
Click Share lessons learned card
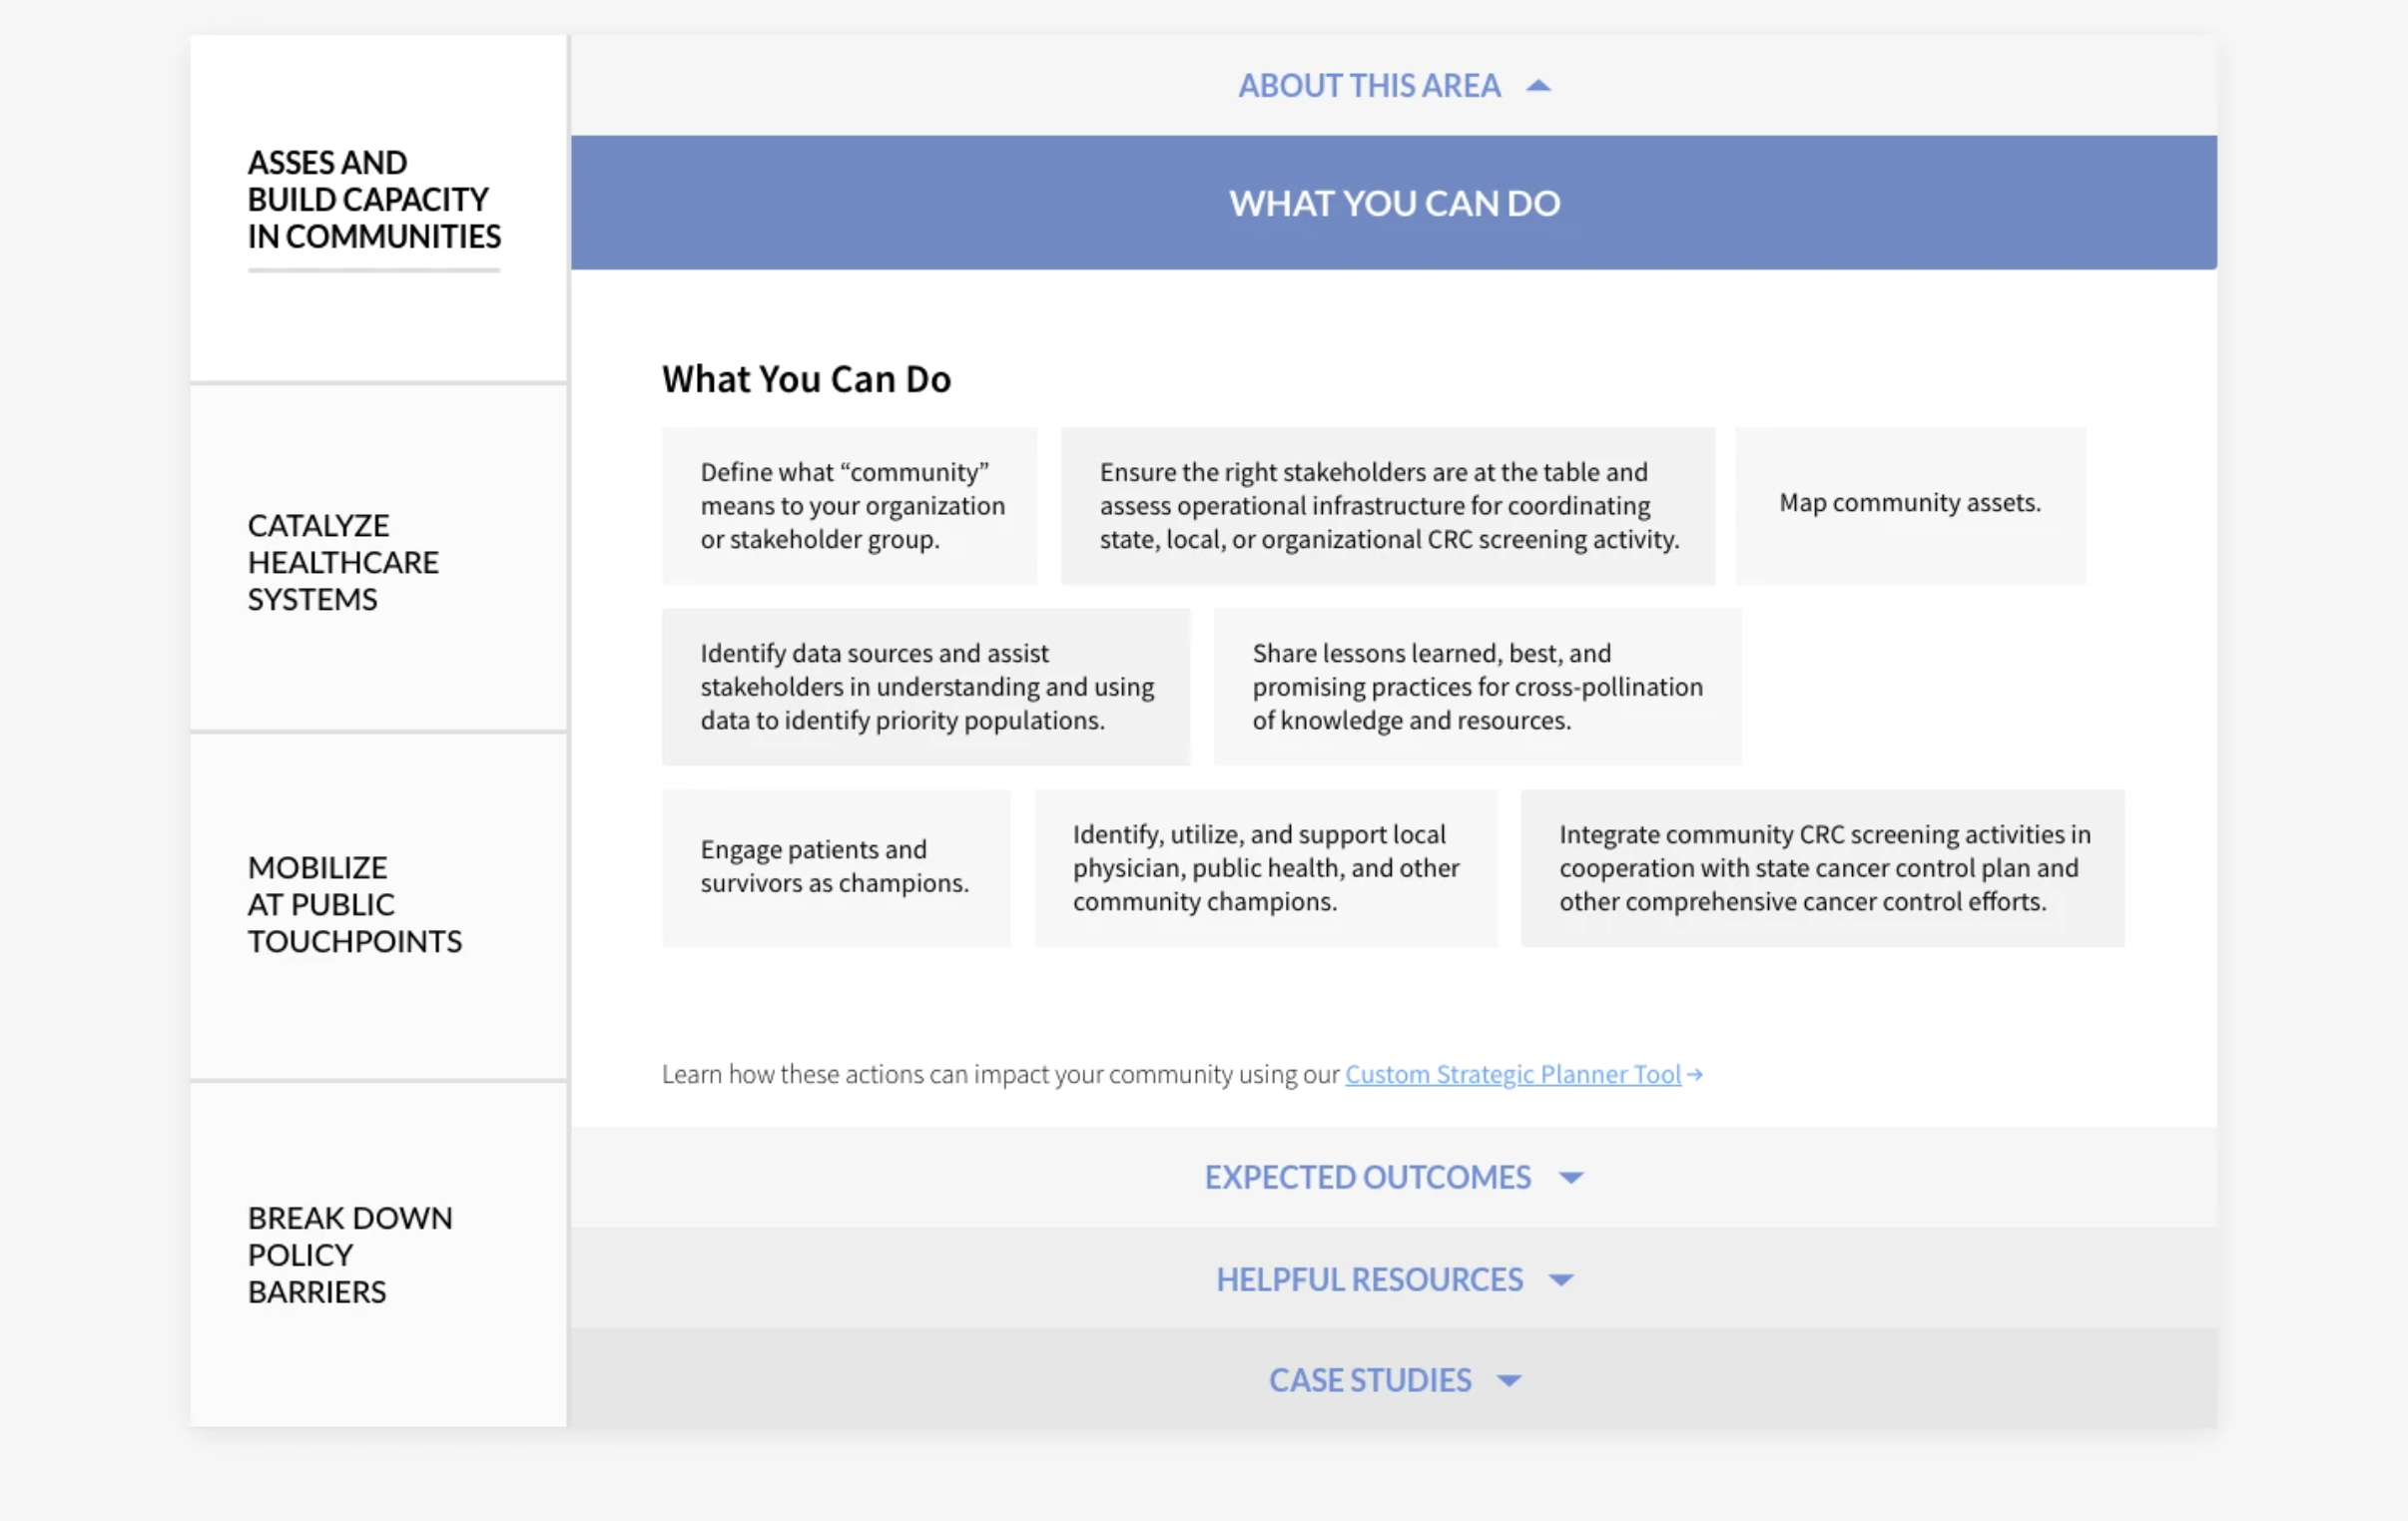[1476, 687]
